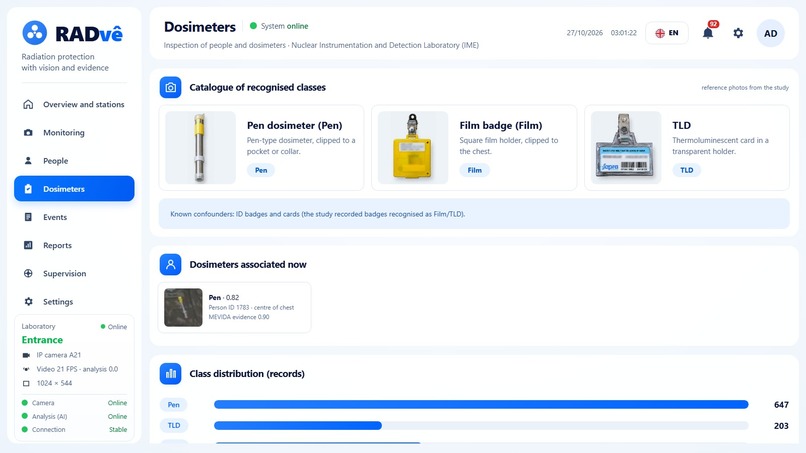Open Overview and stations home icon
The width and height of the screenshot is (806, 453).
[28, 104]
